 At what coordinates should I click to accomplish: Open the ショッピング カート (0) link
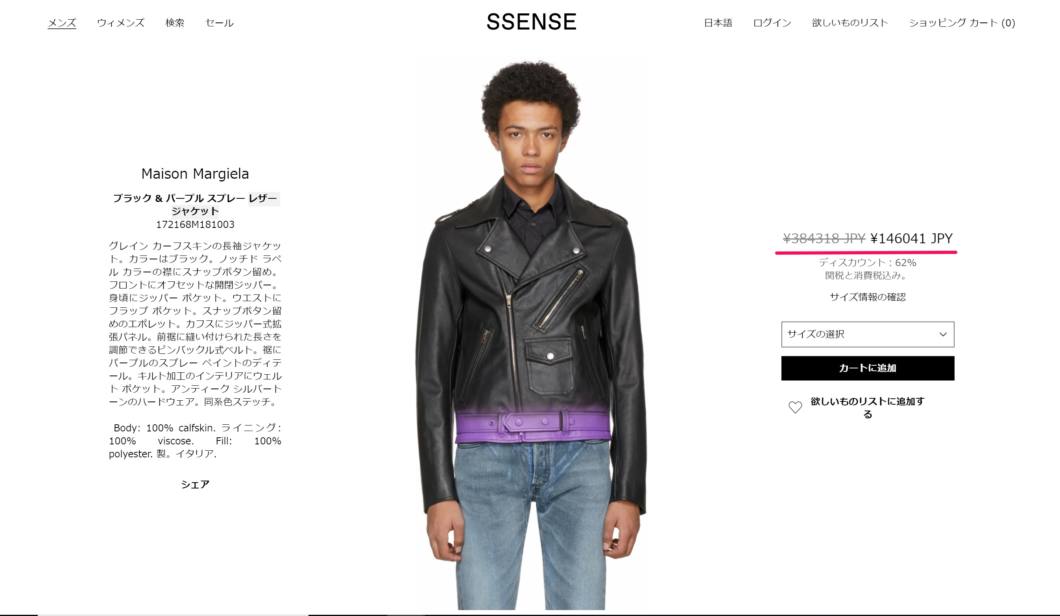[x=961, y=23]
